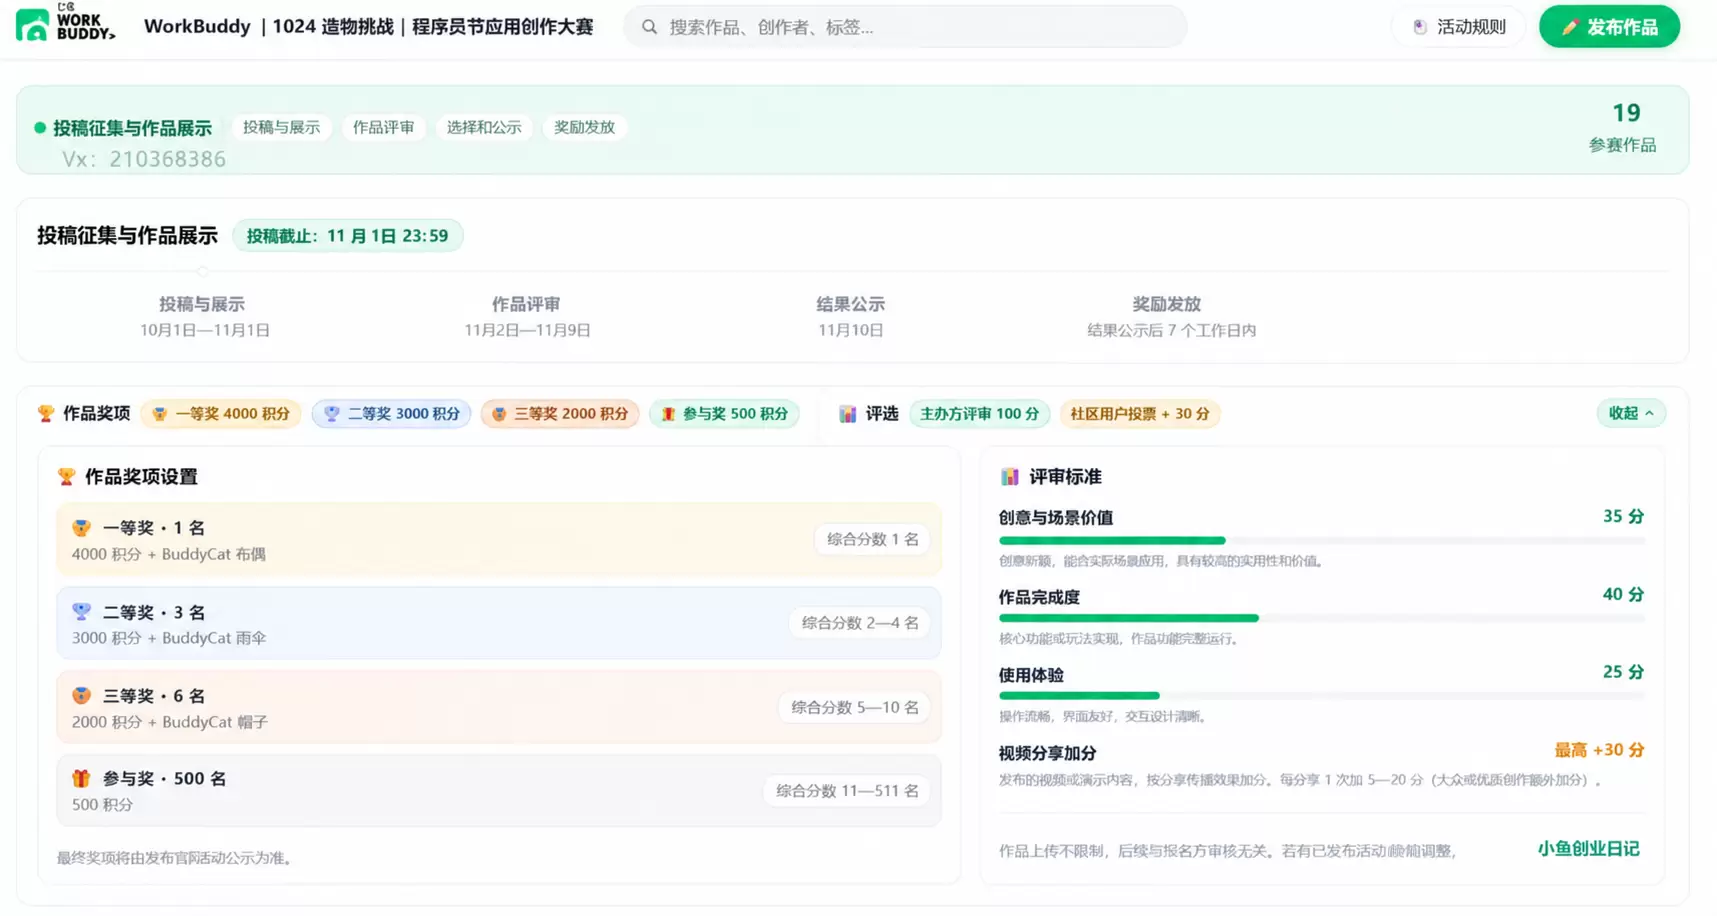This screenshot has width=1717, height=916.
Task: Click the 社区用户投票 + 30 分 chip
Action: [x=1140, y=413]
